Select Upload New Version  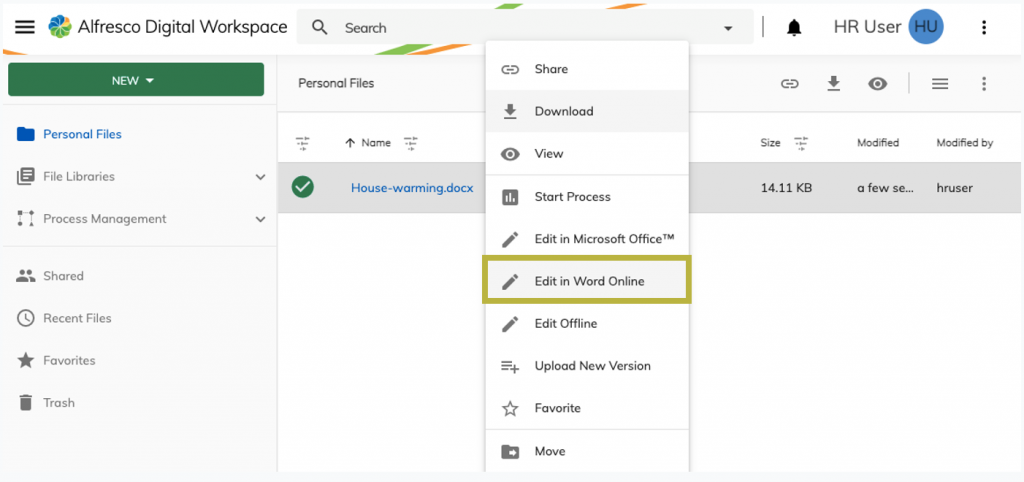(587, 366)
